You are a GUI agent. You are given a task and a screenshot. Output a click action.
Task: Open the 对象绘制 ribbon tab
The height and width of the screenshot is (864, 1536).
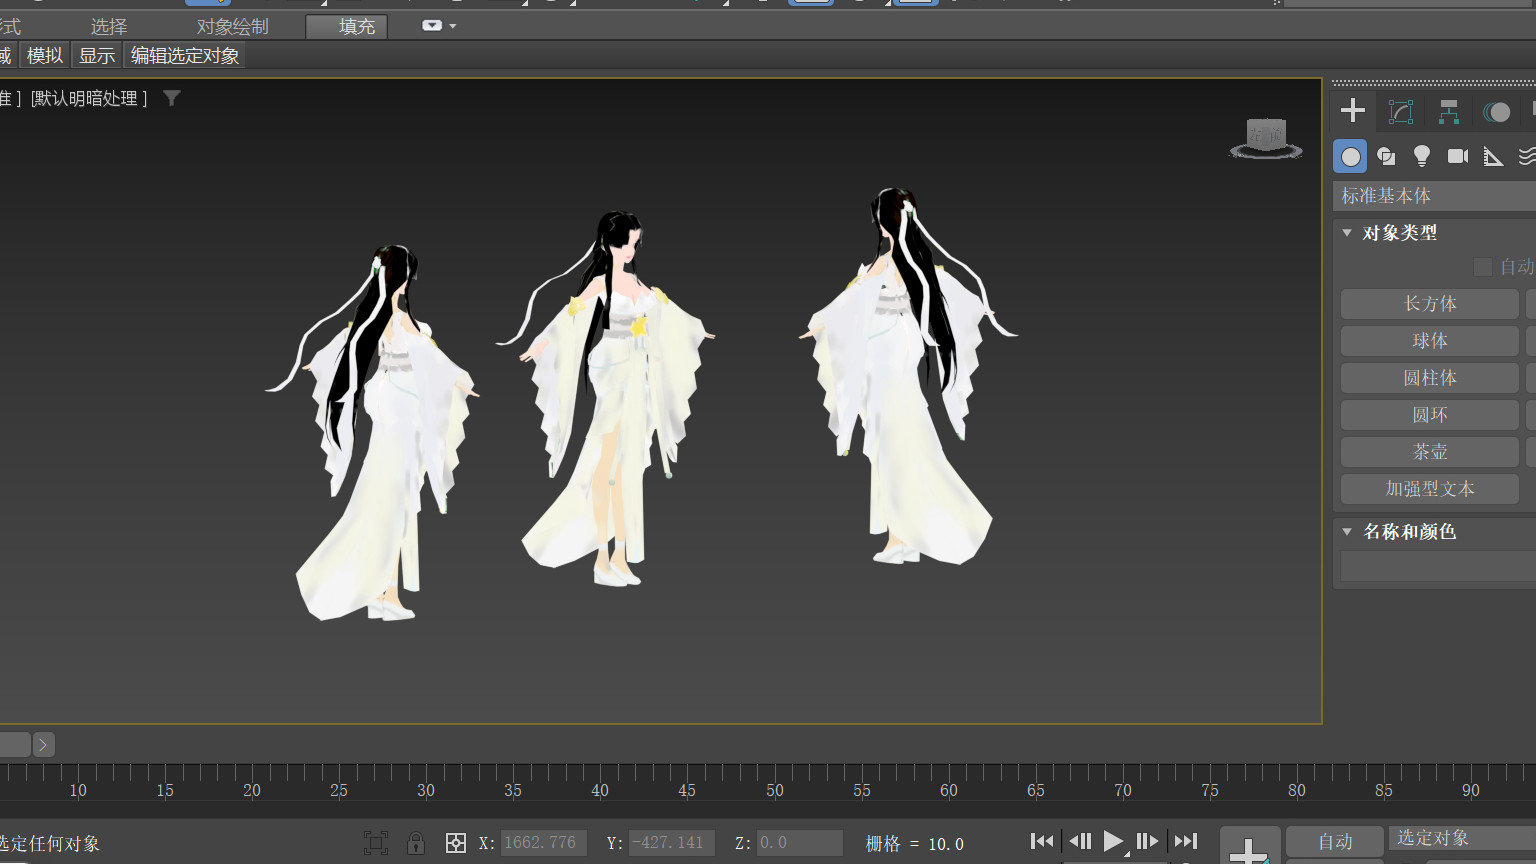[x=232, y=26]
